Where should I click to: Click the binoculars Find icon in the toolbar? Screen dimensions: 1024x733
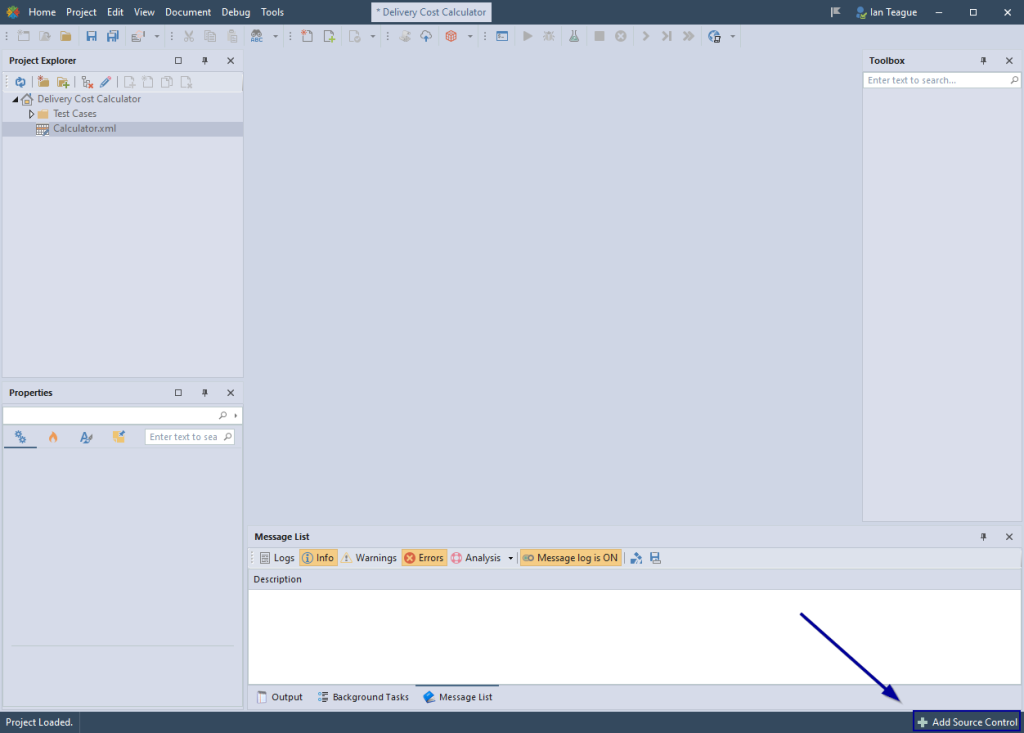click(x=257, y=37)
